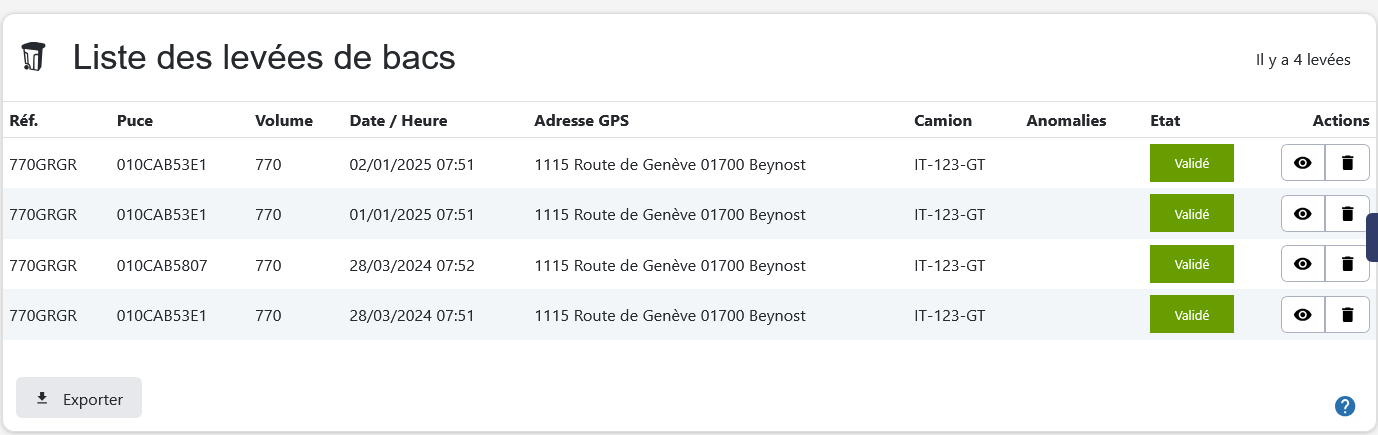Viewport: 1378px width, 435px height.
Task: Show details of 28/03/2024 07:51 collection
Action: point(1302,315)
